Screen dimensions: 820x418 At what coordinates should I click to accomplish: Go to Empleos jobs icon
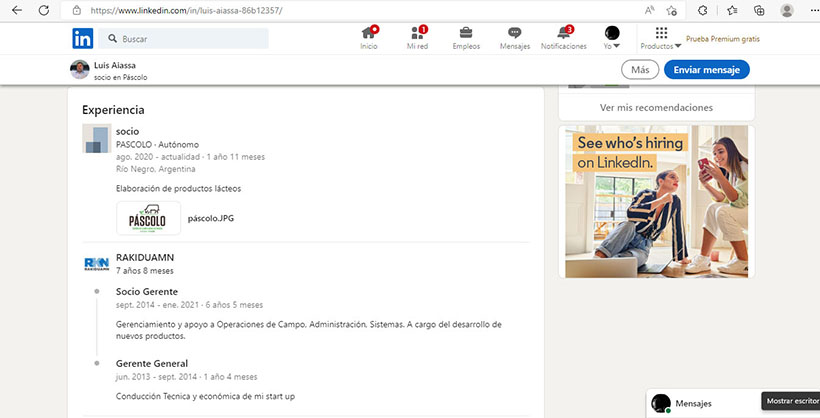[x=466, y=38]
